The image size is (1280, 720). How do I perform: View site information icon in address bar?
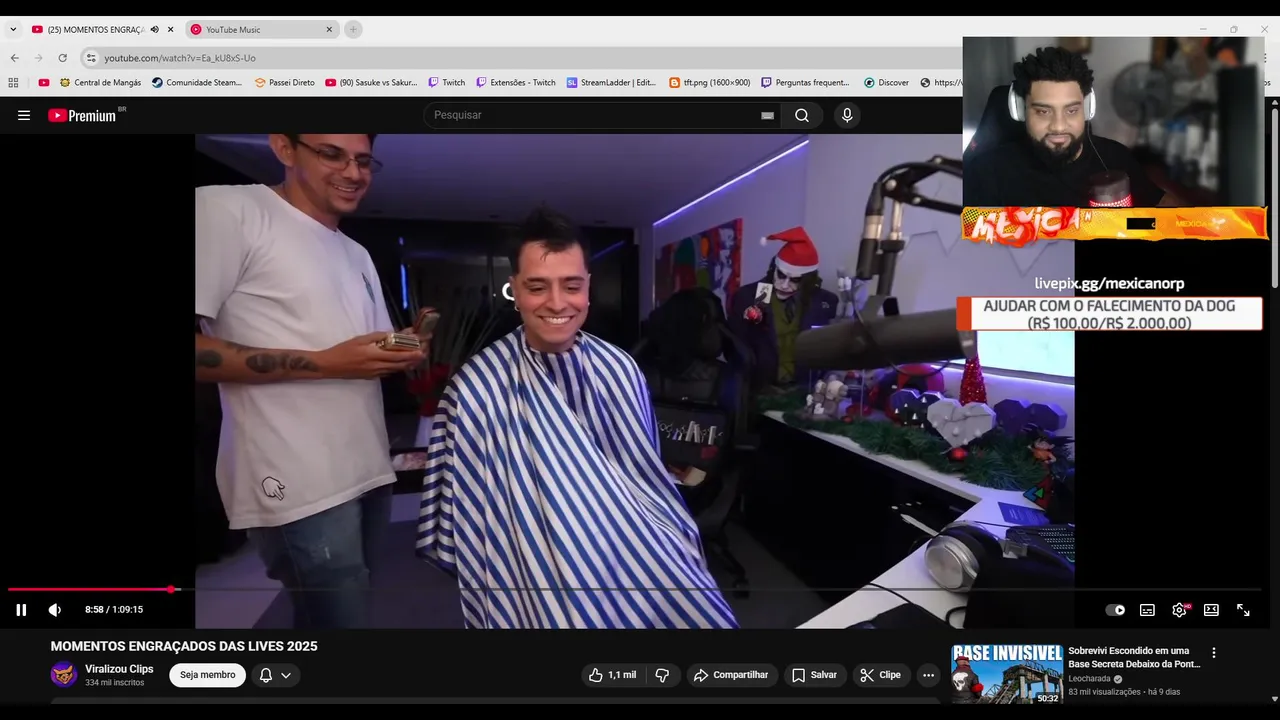tap(91, 58)
